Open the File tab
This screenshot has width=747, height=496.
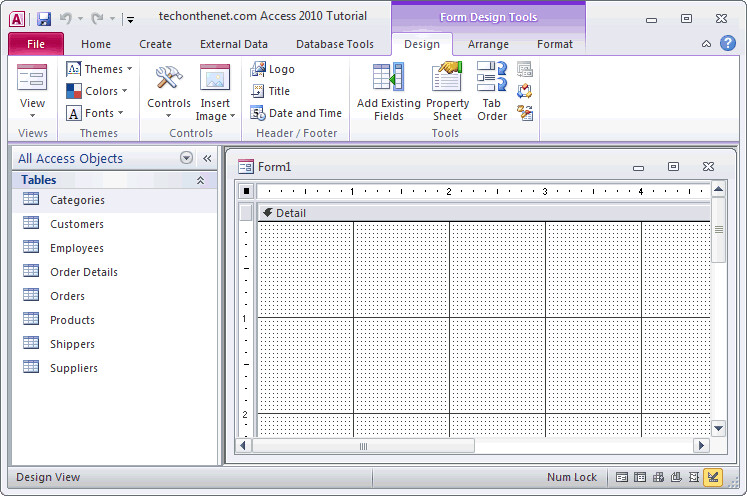pos(36,44)
